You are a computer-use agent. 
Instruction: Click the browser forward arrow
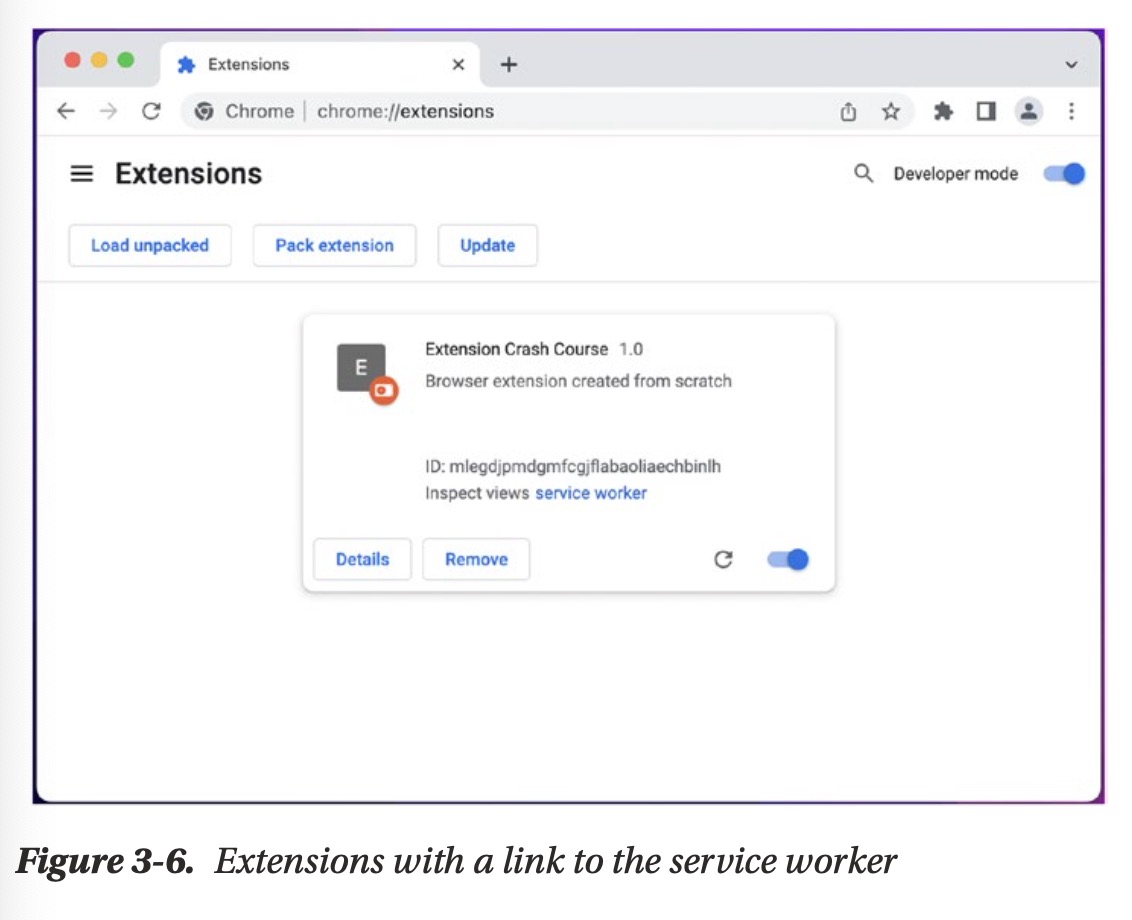(x=108, y=112)
